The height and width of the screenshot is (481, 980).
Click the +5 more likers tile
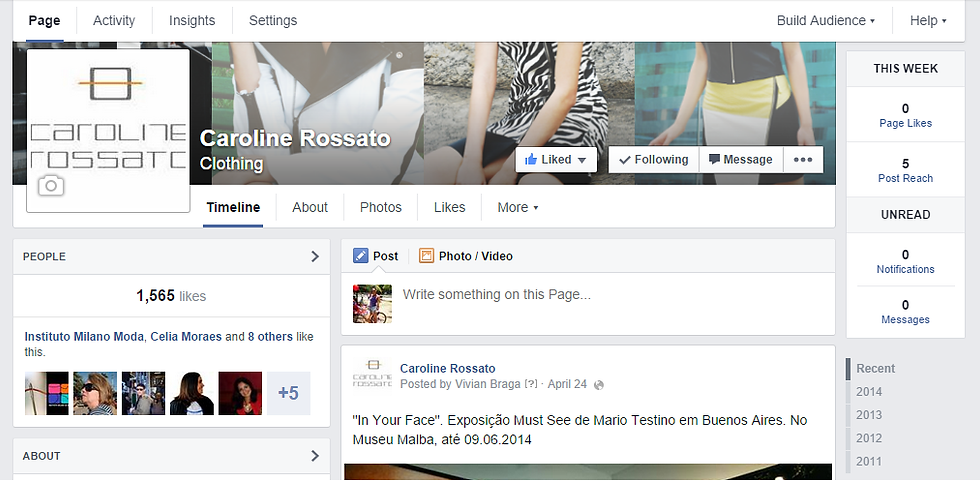[x=289, y=394]
